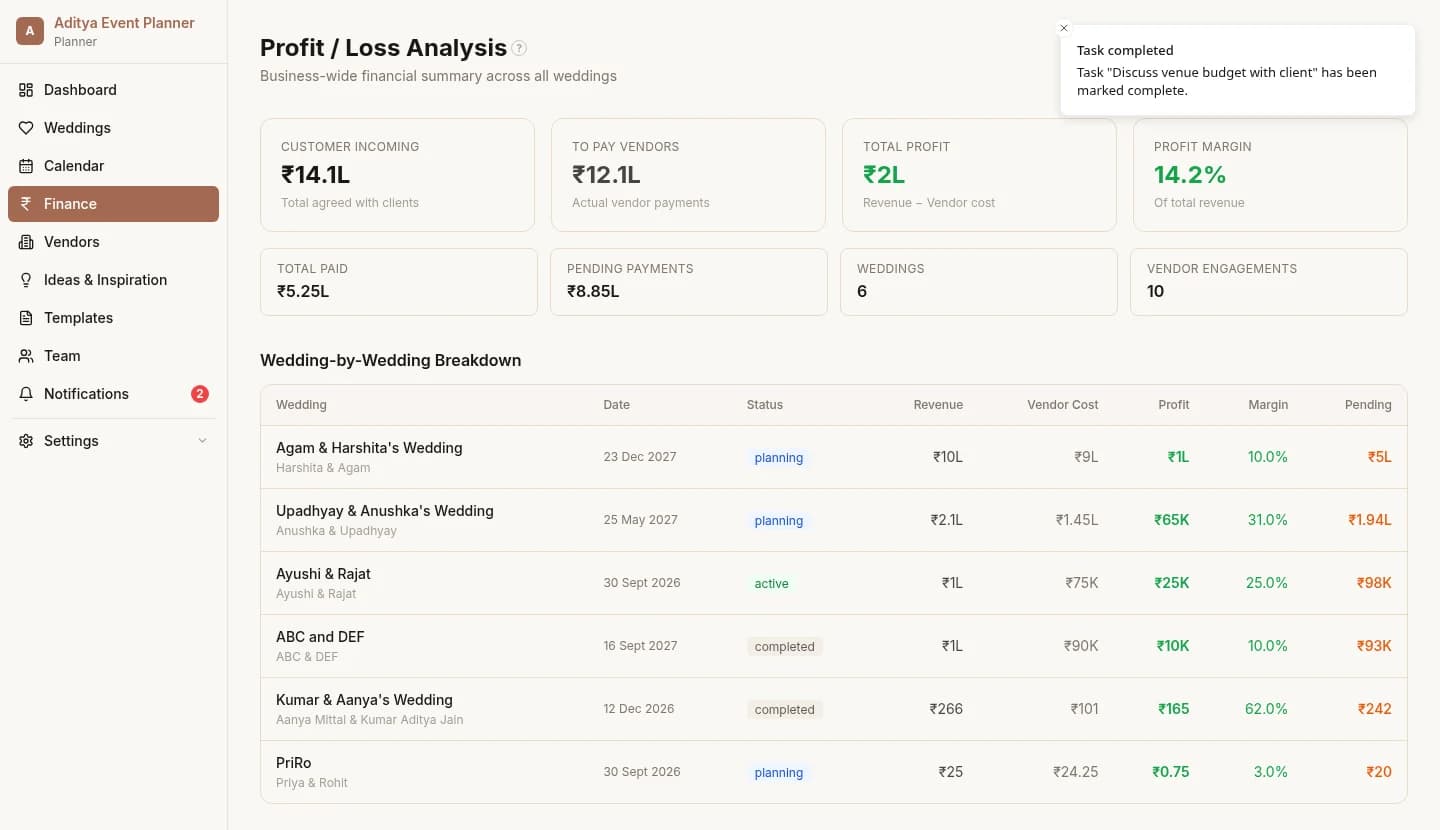This screenshot has width=1440, height=830.
Task: Click the Weddings count card showing 6
Action: [x=979, y=282]
